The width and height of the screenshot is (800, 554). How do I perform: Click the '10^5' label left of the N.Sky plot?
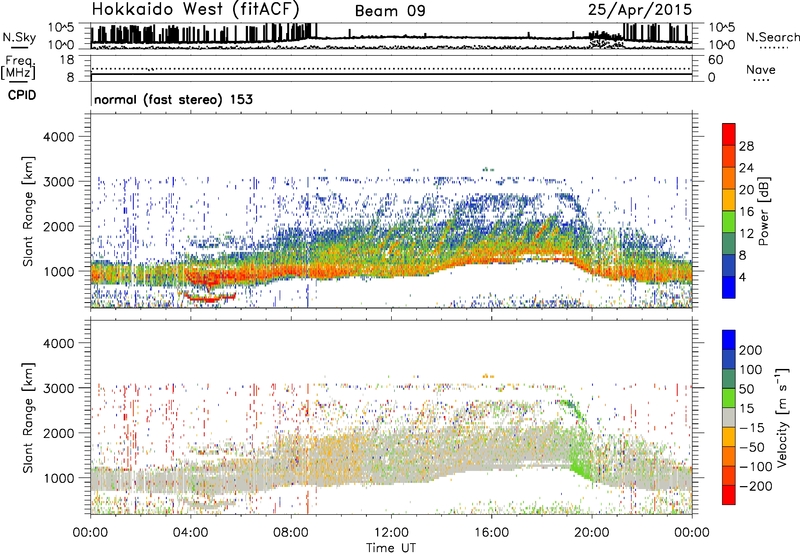click(x=61, y=27)
